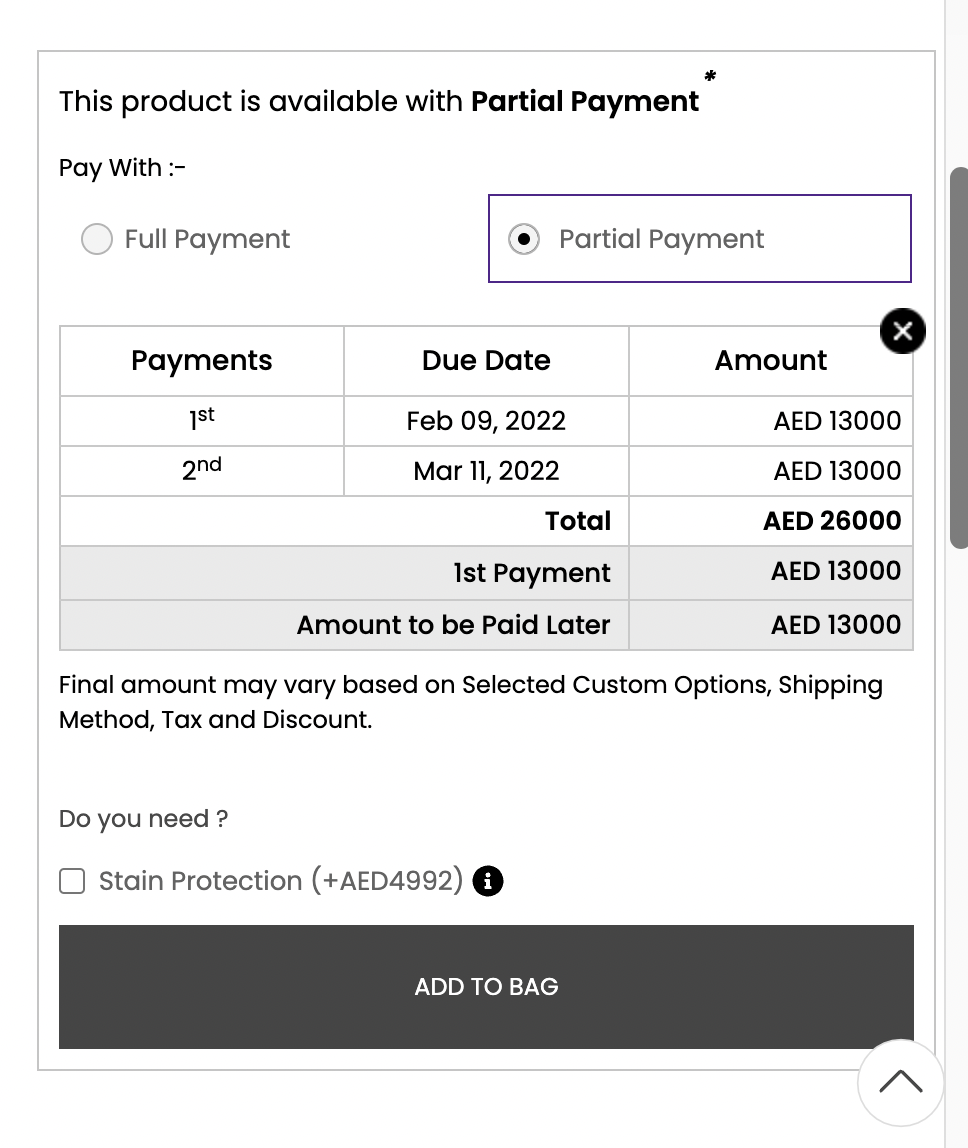The height and width of the screenshot is (1148, 968).
Task: Click the Mar 11, 2022 due date cell
Action: pos(486,471)
